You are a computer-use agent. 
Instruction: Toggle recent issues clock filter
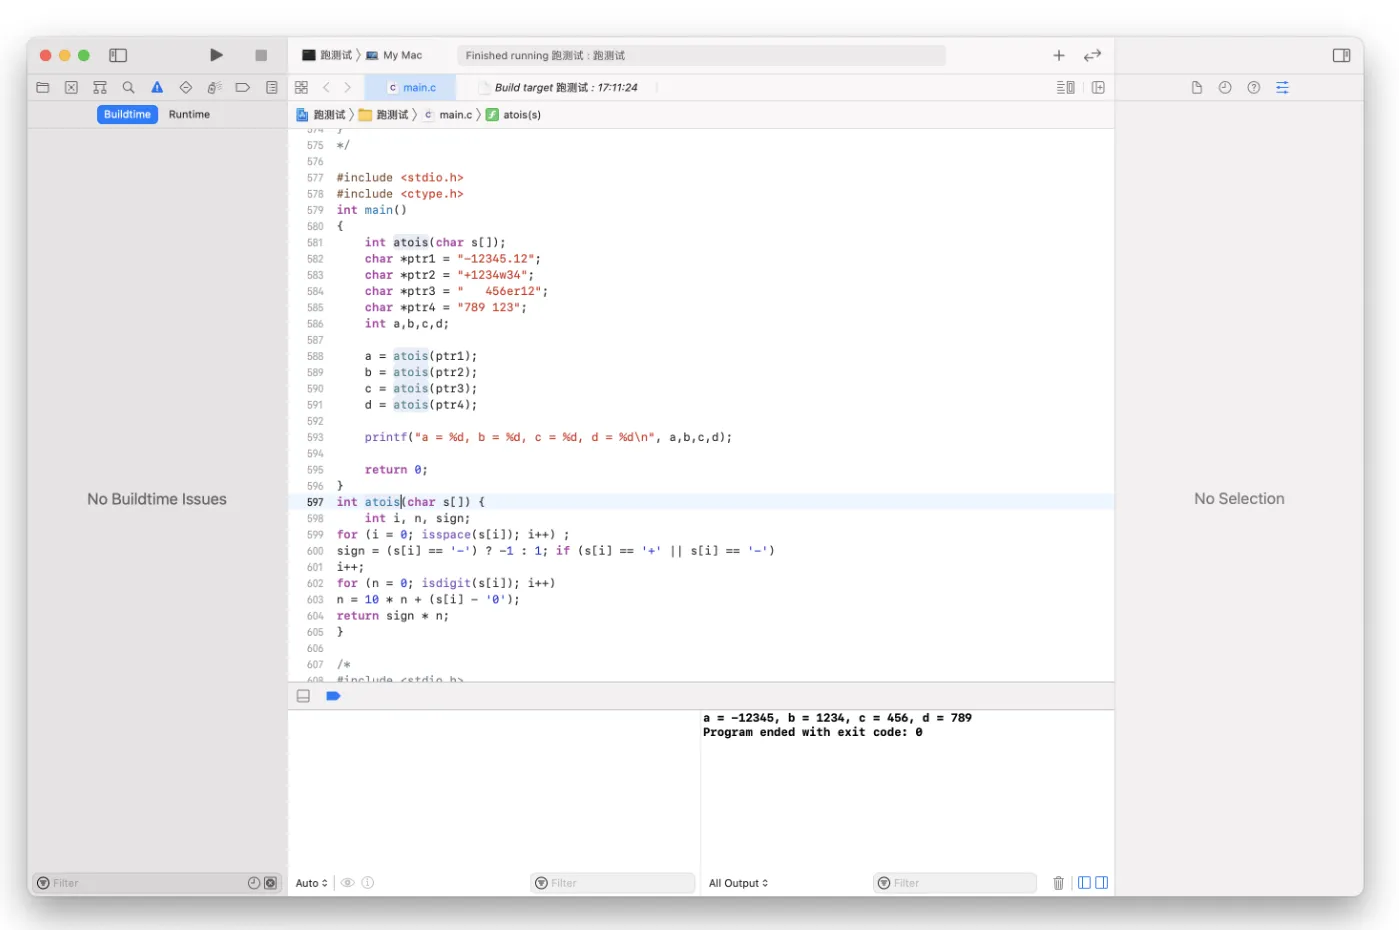[254, 883]
